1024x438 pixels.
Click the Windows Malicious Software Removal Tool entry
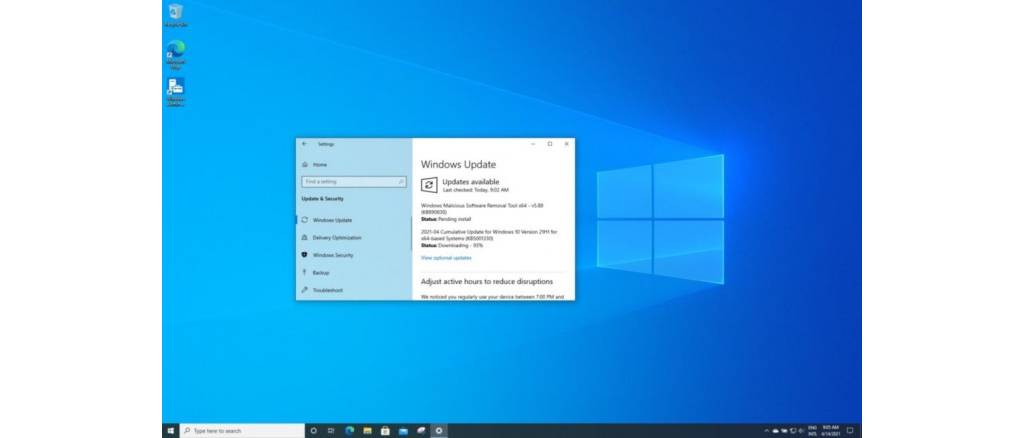(482, 208)
